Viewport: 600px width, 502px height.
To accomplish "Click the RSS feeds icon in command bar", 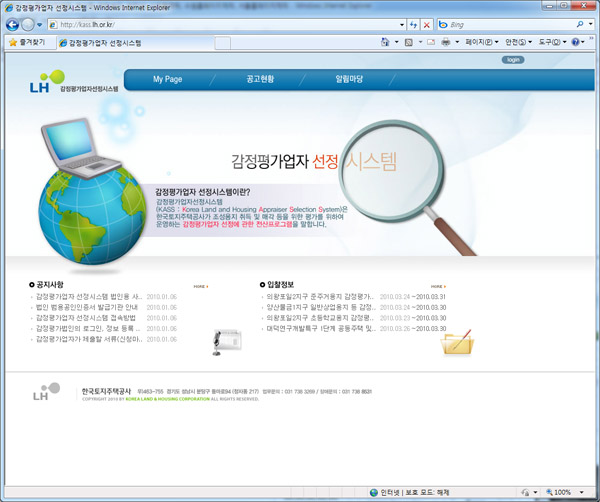I will click(x=409, y=42).
